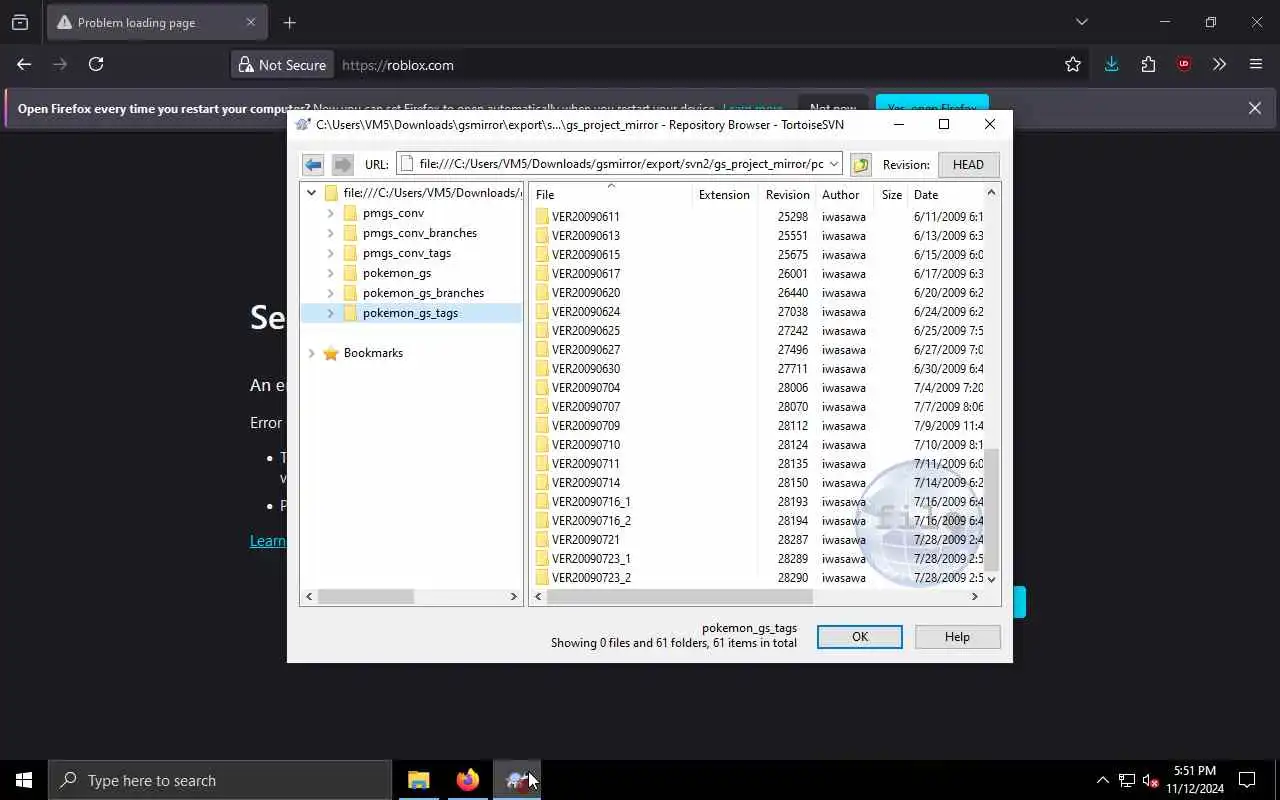Select the VER20090710 folder

pos(586,445)
